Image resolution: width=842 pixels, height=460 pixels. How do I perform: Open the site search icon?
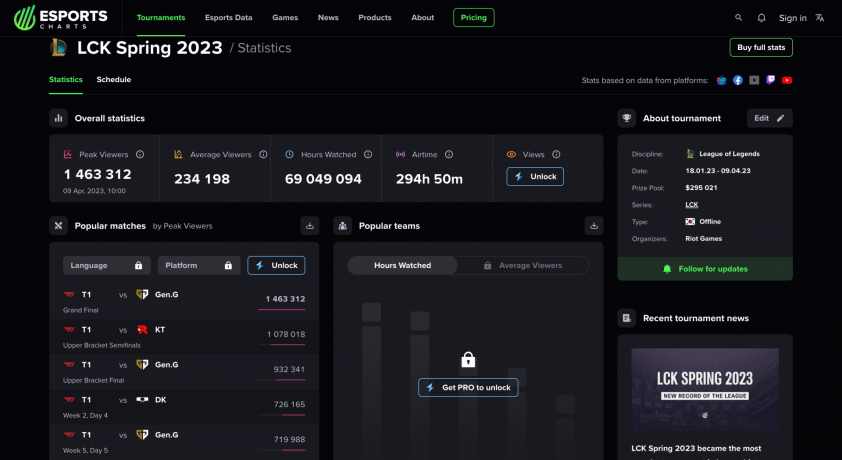click(x=738, y=18)
